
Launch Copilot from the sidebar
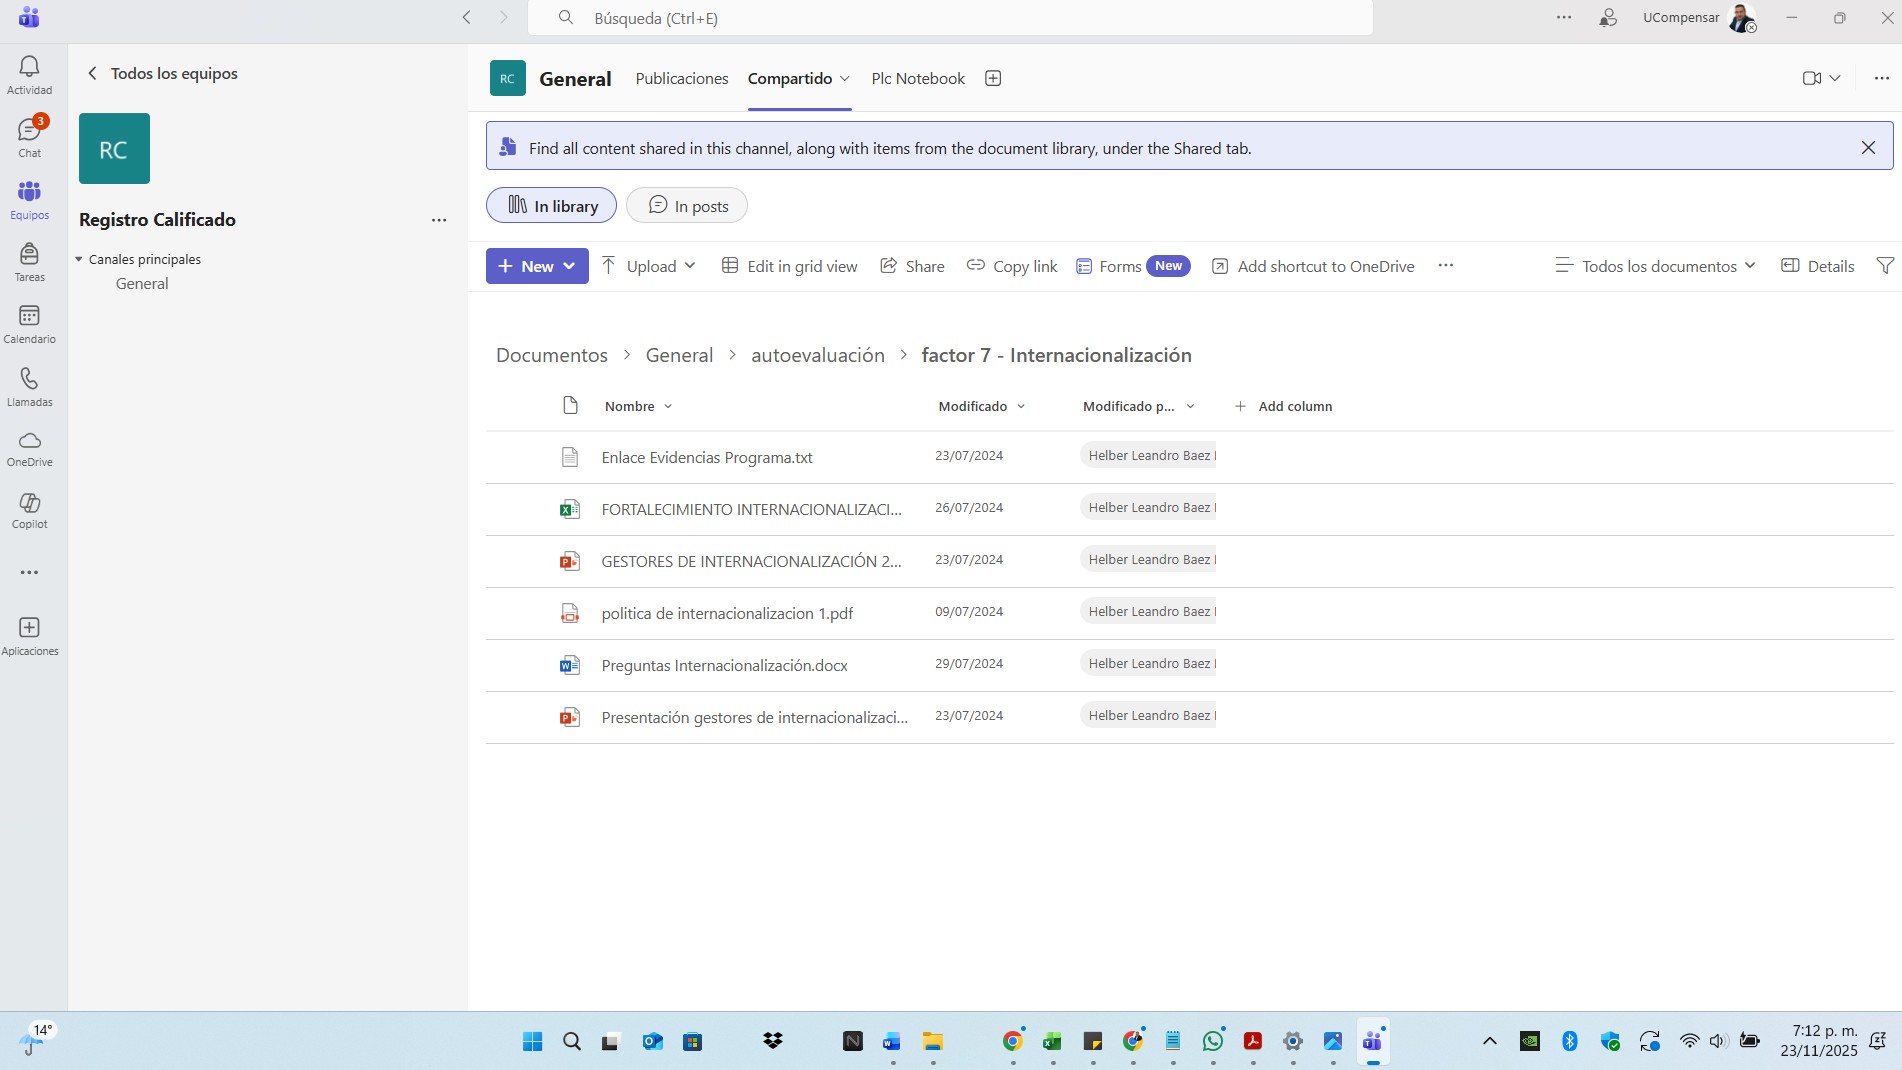29,510
